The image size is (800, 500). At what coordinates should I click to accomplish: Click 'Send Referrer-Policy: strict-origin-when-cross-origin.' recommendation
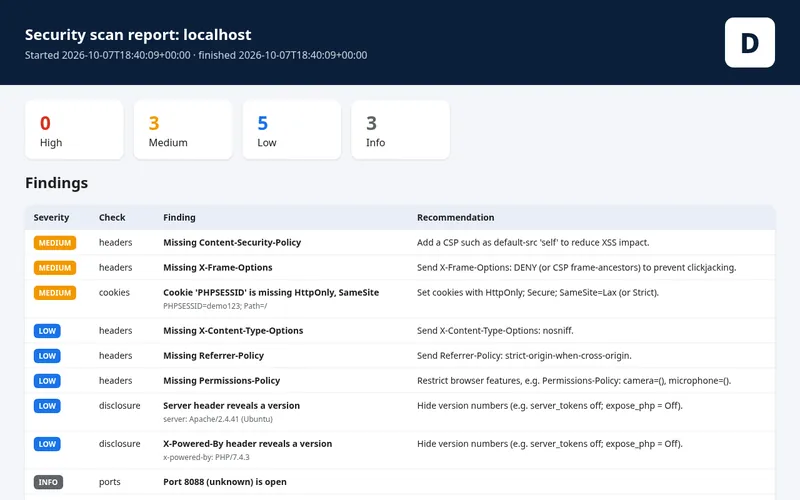click(x=524, y=356)
